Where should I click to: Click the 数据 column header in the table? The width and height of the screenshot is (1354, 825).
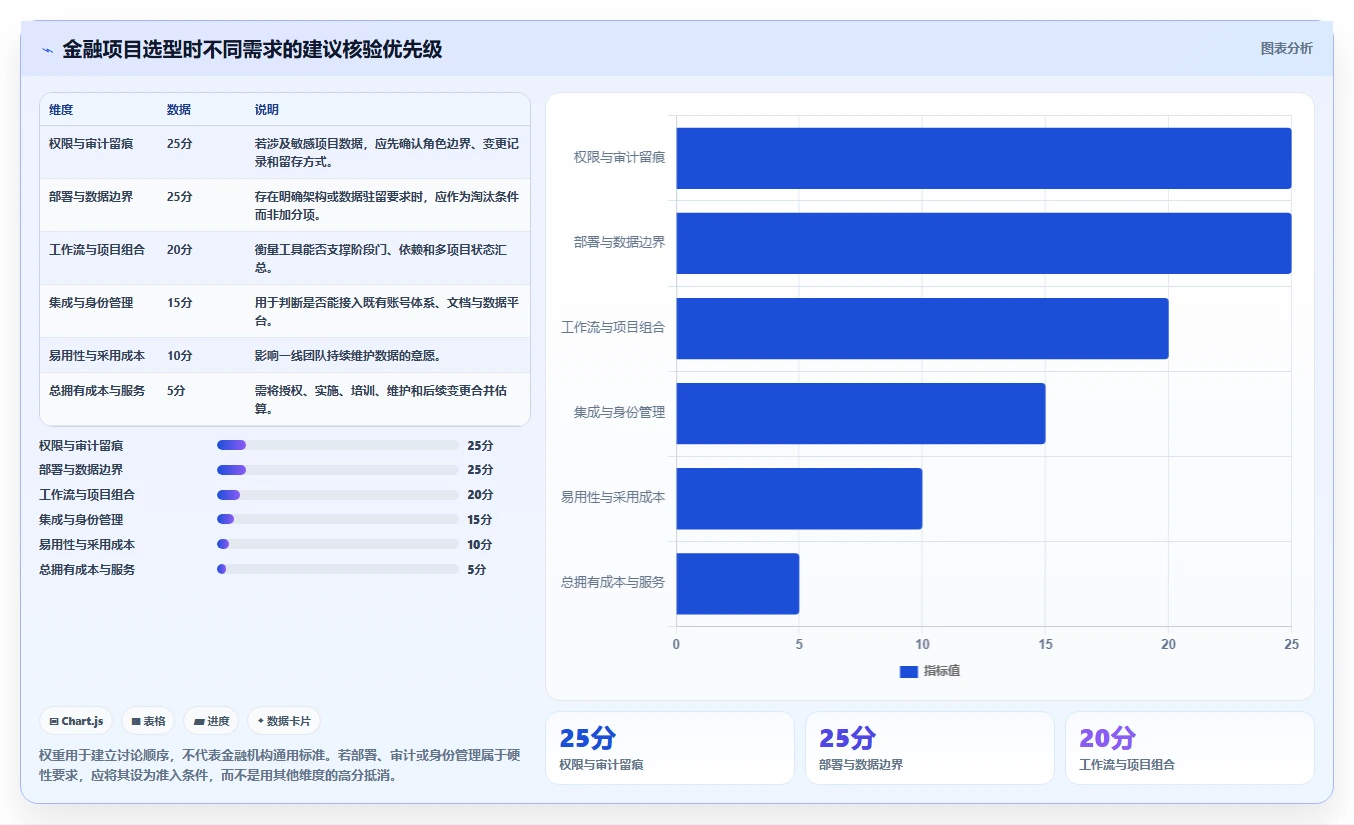pyautogui.click(x=179, y=110)
